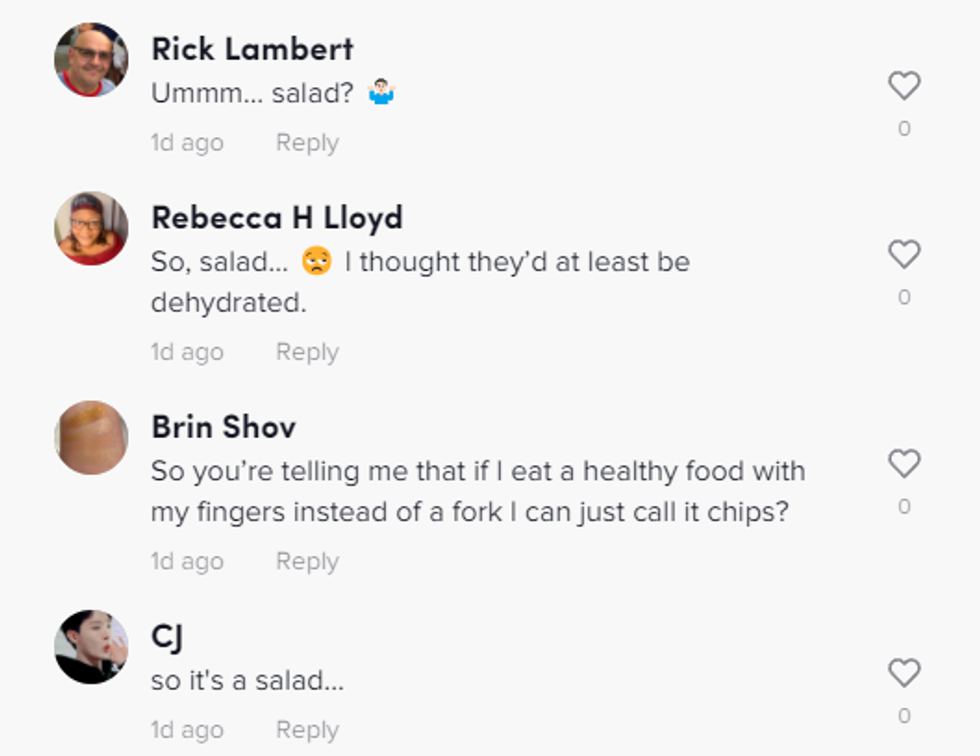This screenshot has height=756, width=980.
Task: Click the username CJ
Action: [166, 636]
